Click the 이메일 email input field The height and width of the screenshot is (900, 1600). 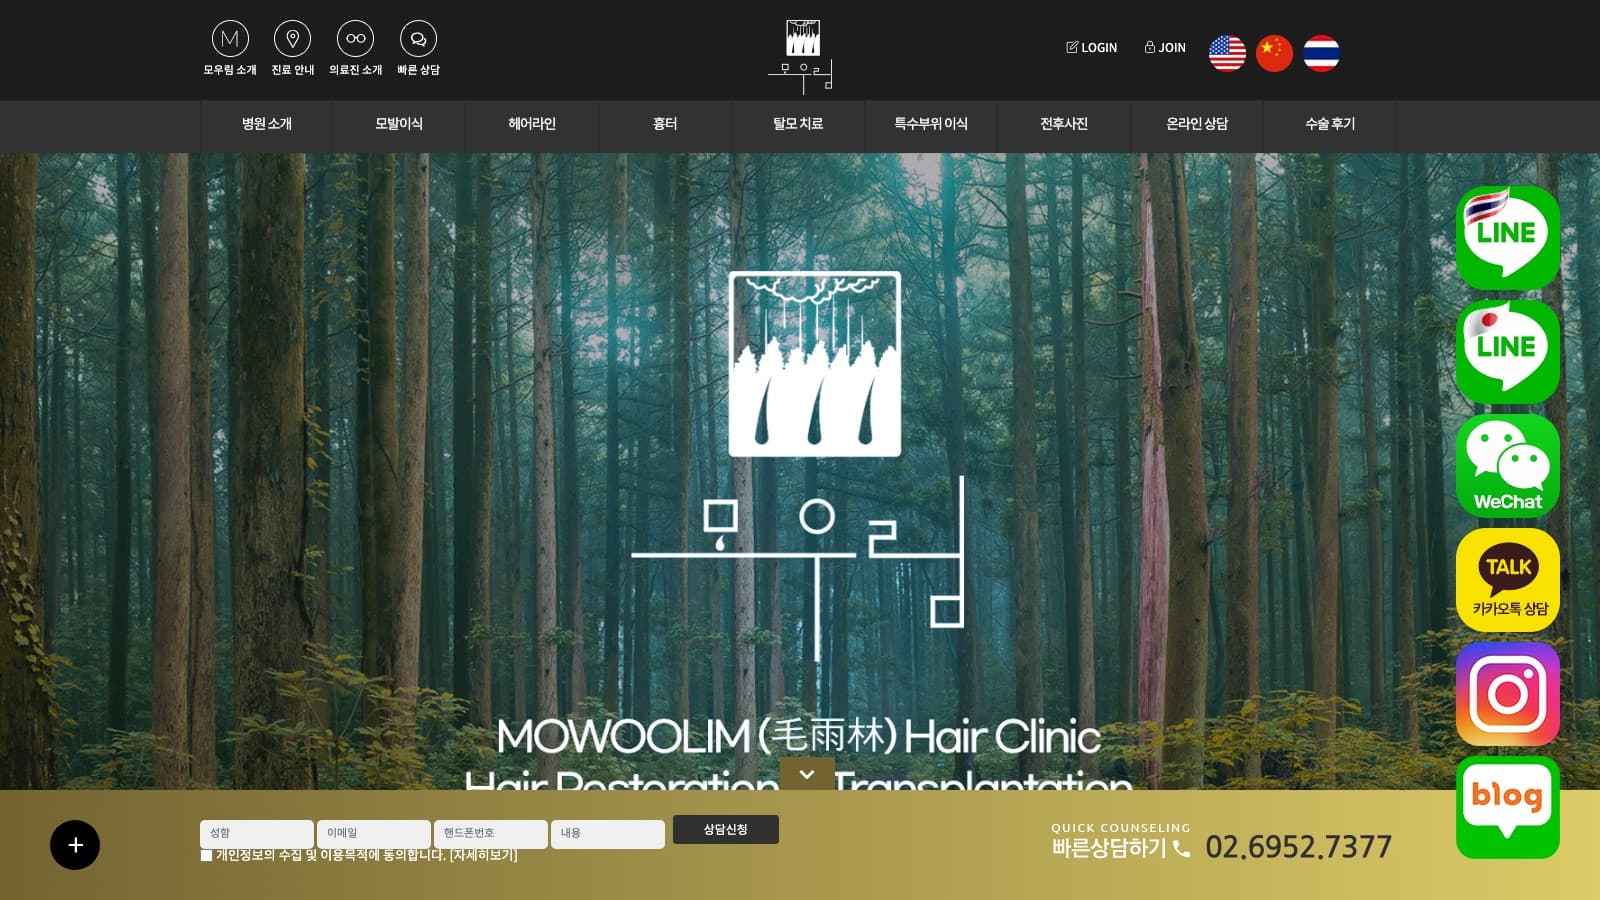(374, 834)
